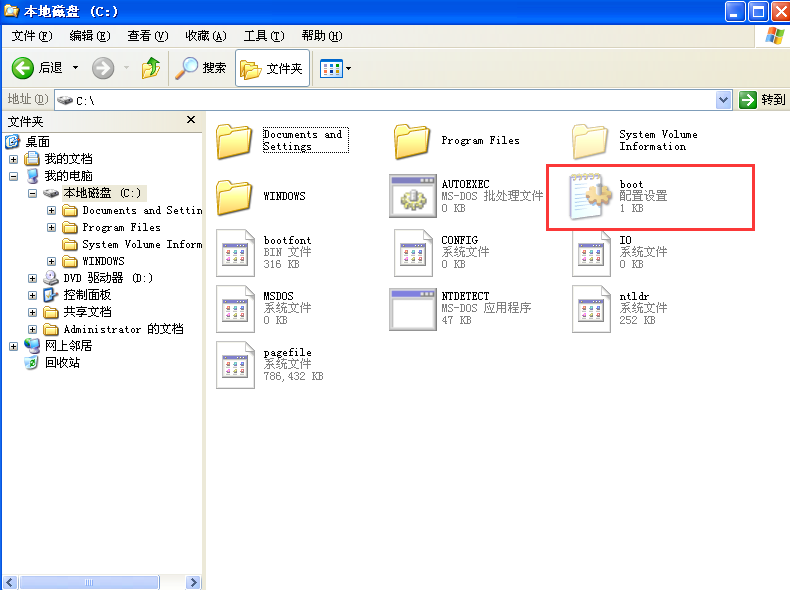
Task: Select 我的文档 in folder tree
Action: click(69, 159)
